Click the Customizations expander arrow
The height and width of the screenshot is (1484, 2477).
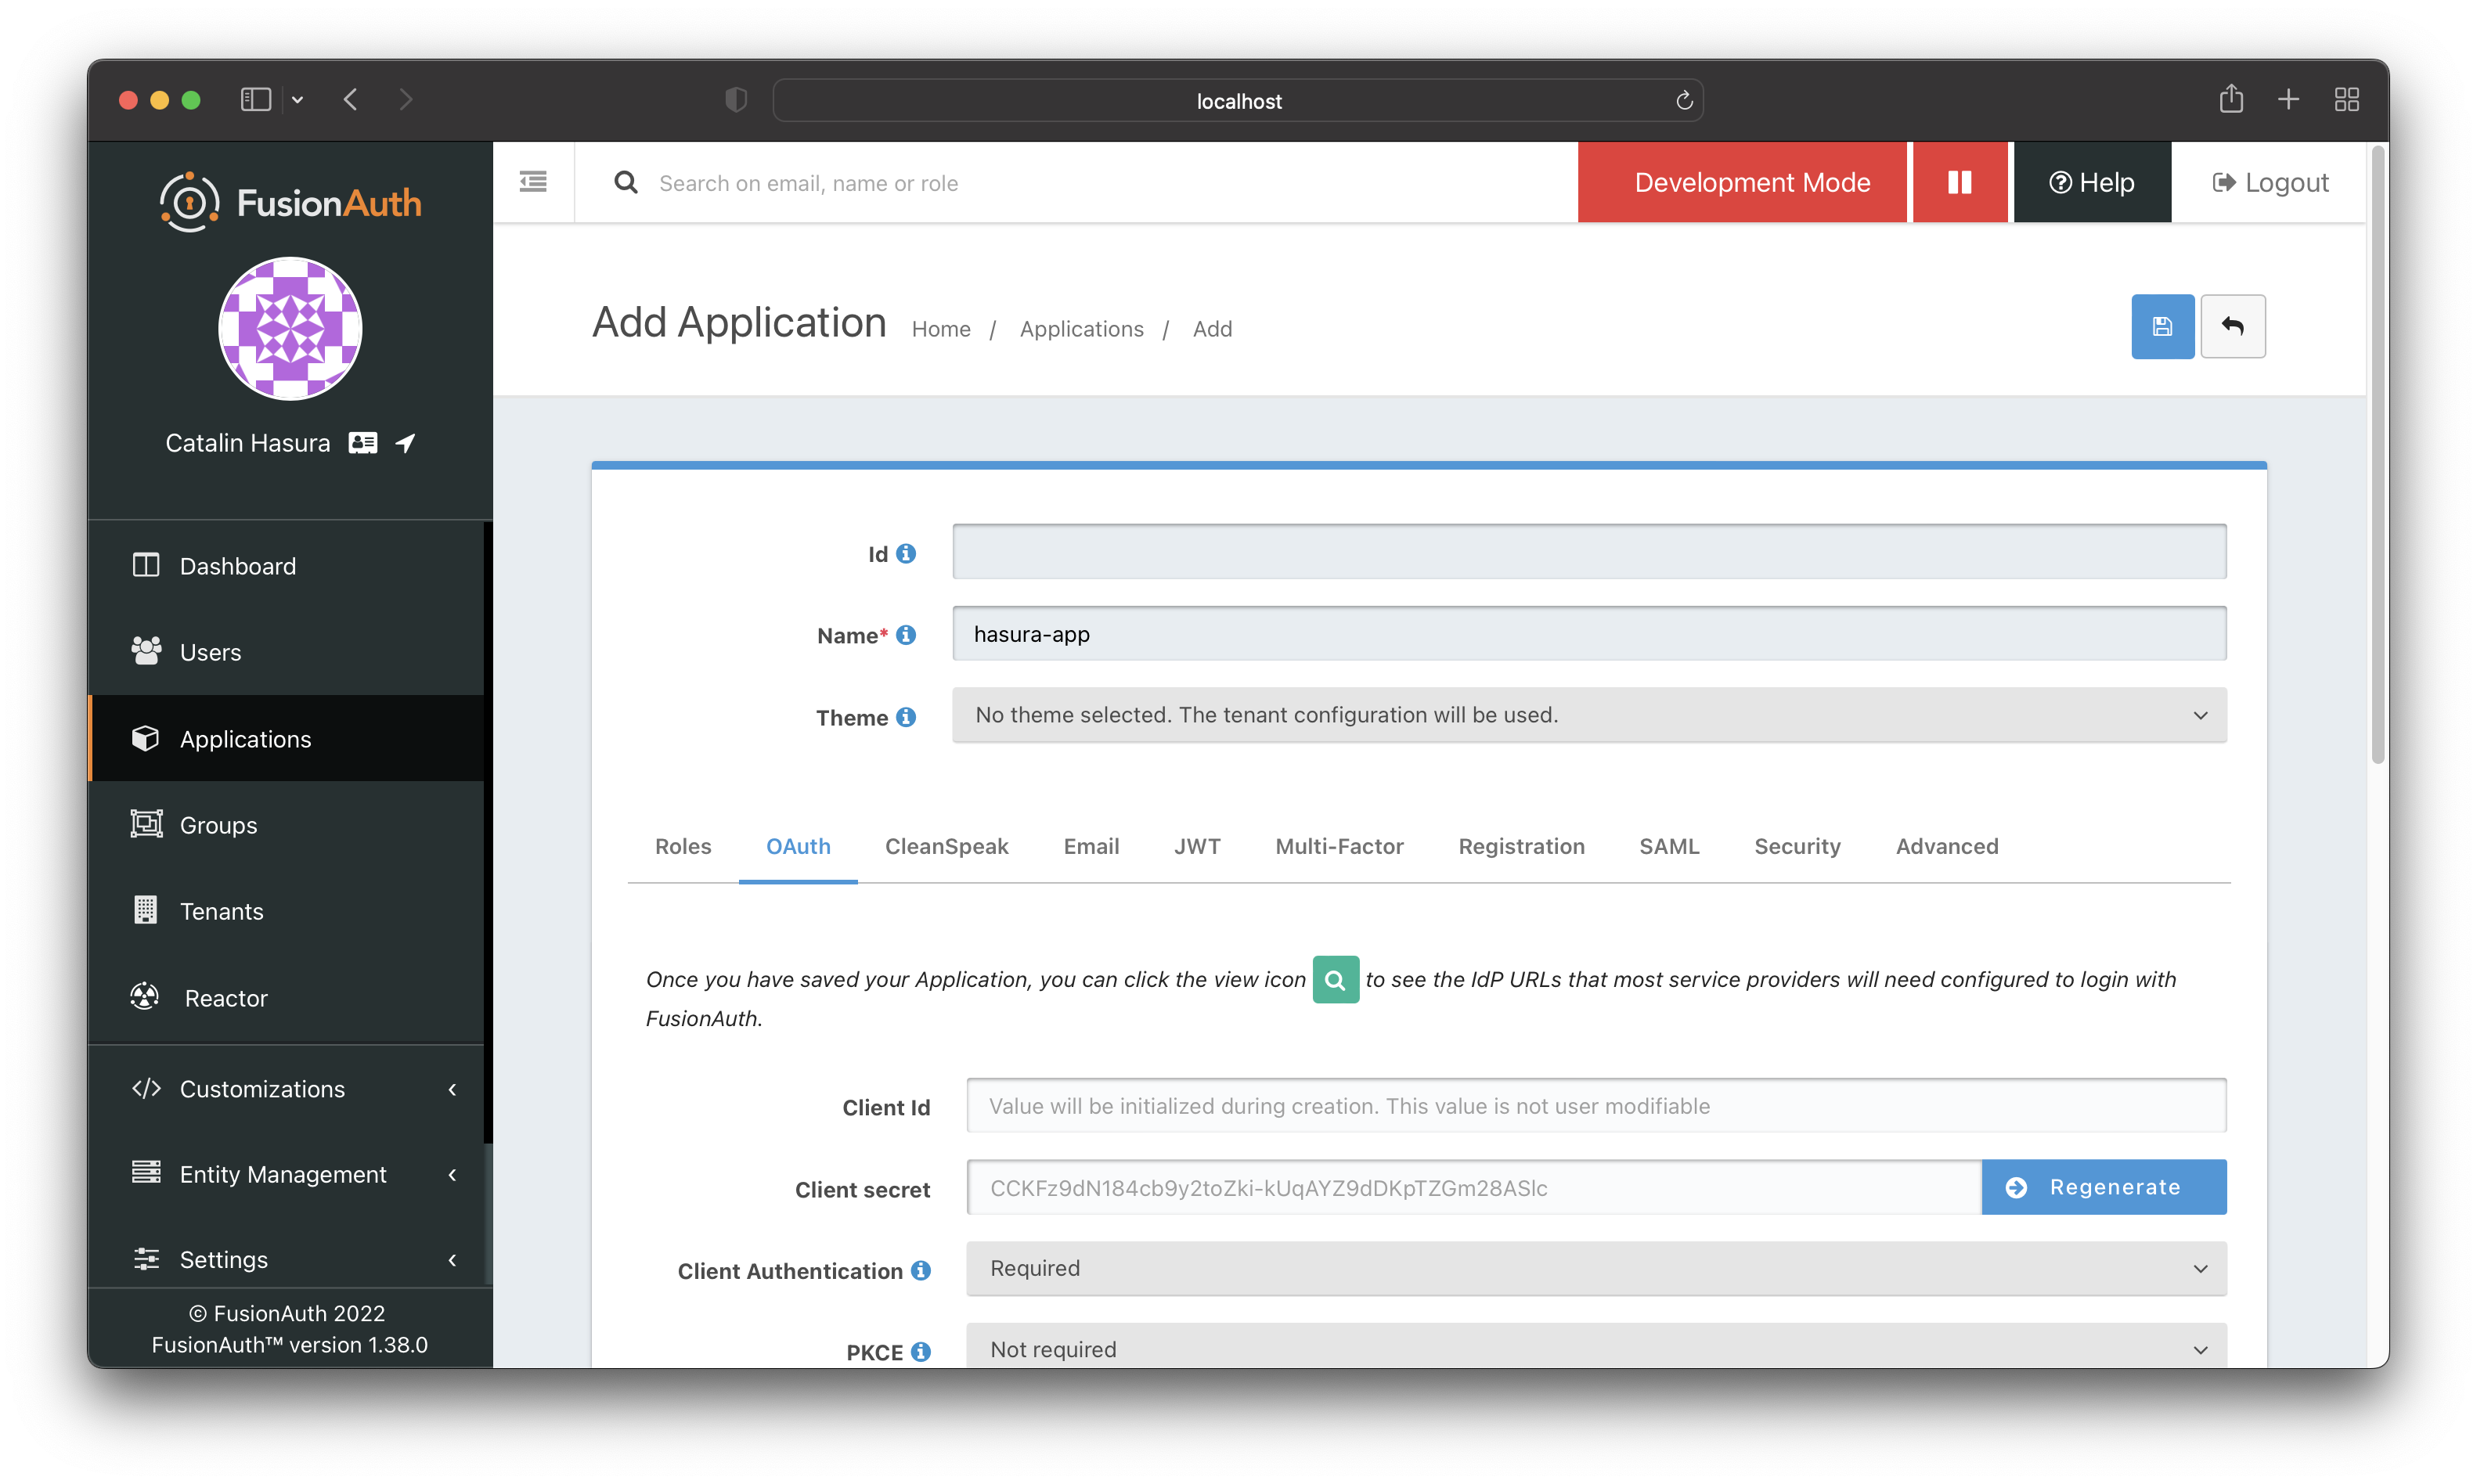coord(452,1086)
